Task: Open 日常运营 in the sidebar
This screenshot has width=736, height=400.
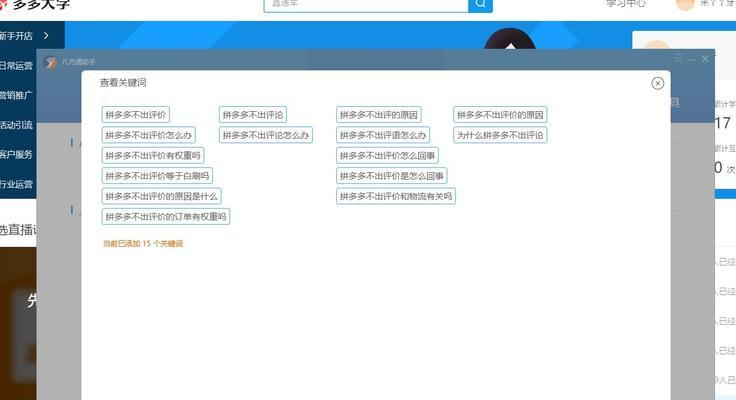Action: 16,66
